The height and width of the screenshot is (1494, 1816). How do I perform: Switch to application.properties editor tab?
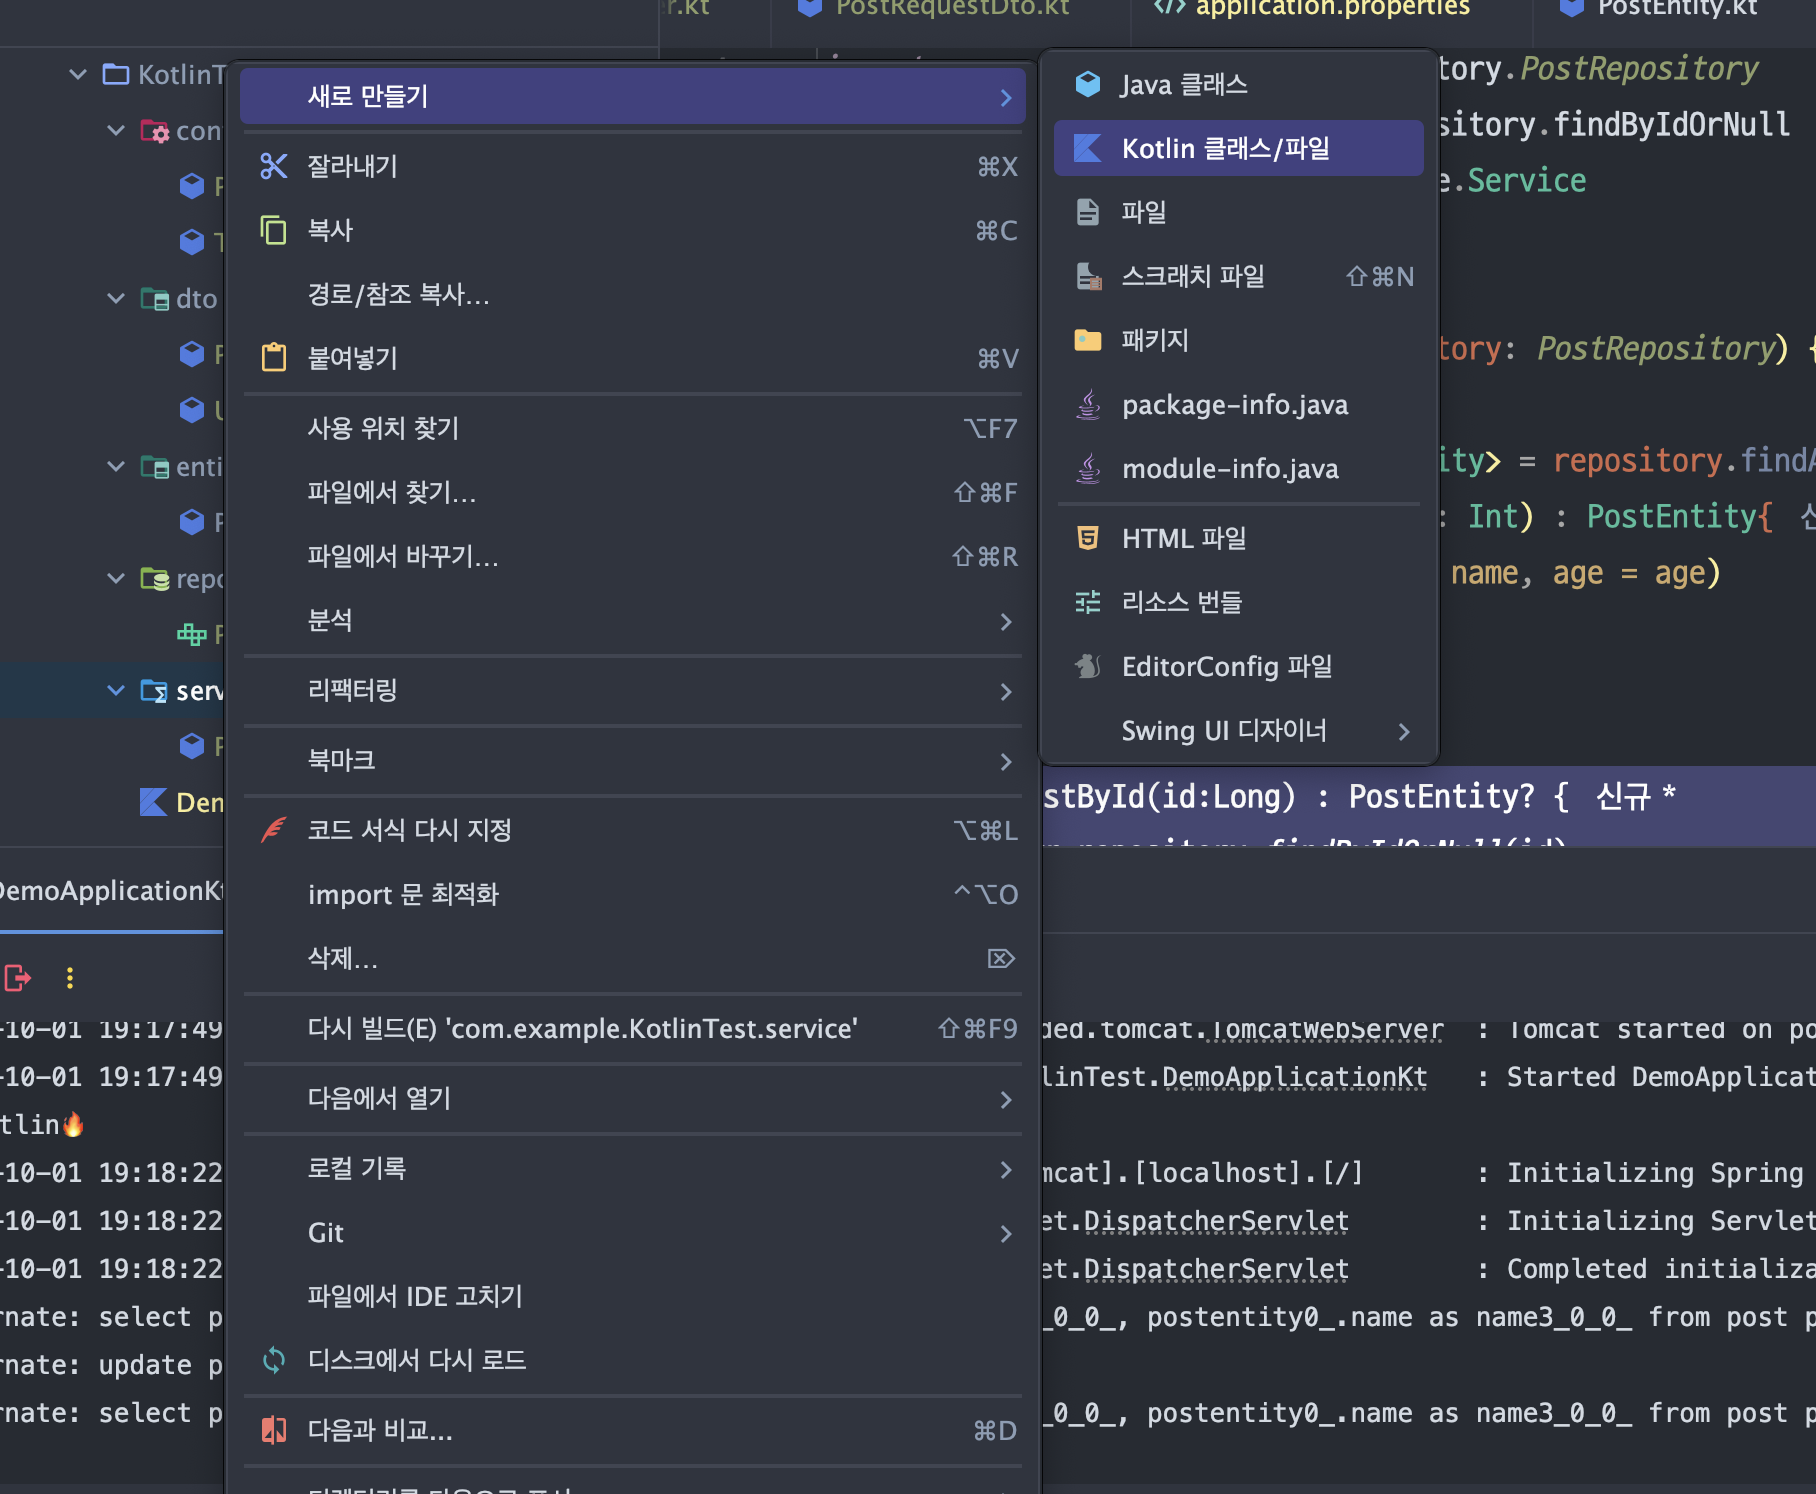pyautogui.click(x=1312, y=8)
